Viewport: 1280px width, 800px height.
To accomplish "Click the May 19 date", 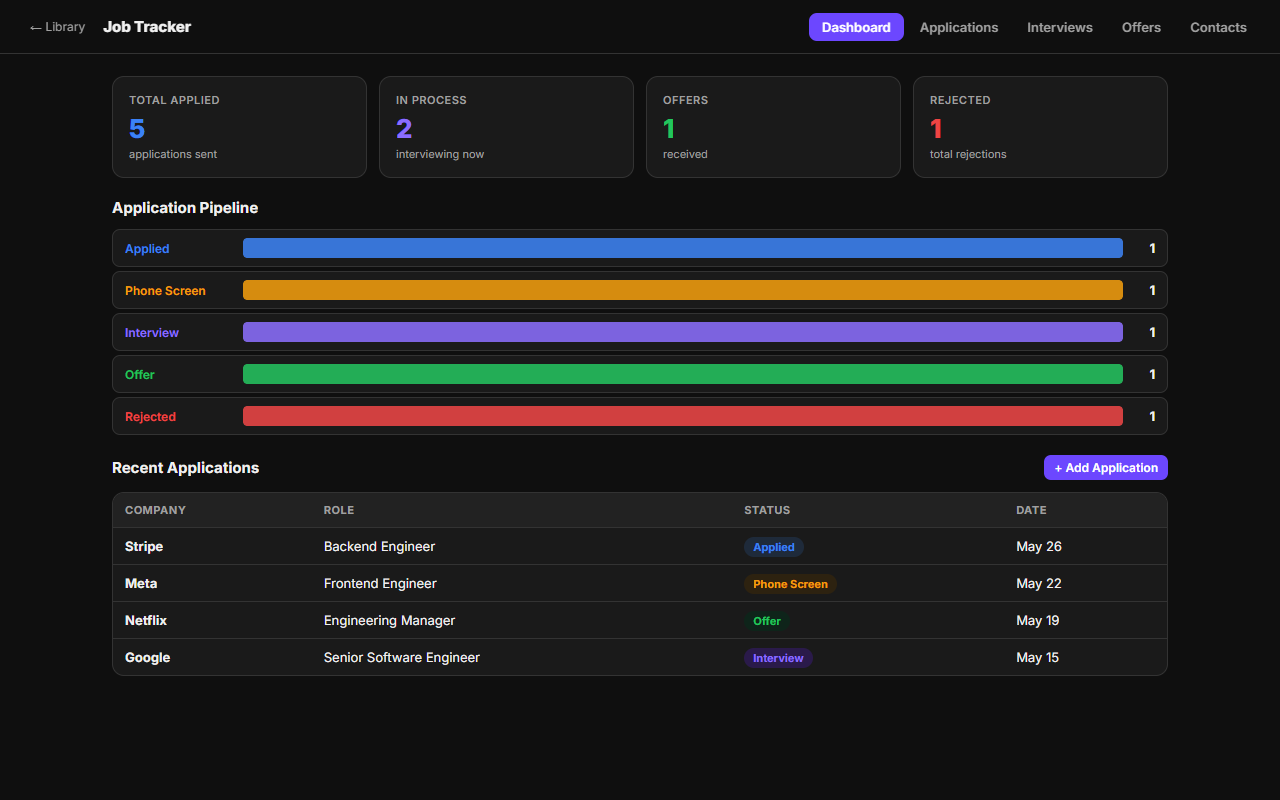I will point(1038,621).
